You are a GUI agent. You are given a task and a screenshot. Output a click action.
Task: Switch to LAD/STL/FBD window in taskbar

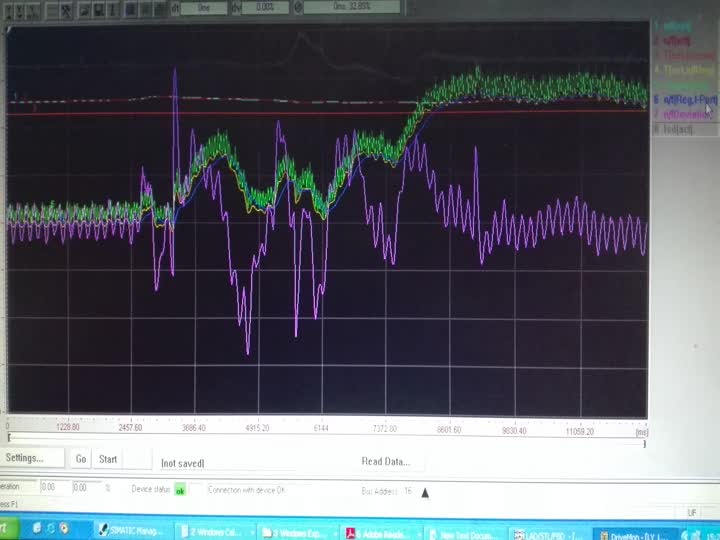tap(548, 535)
